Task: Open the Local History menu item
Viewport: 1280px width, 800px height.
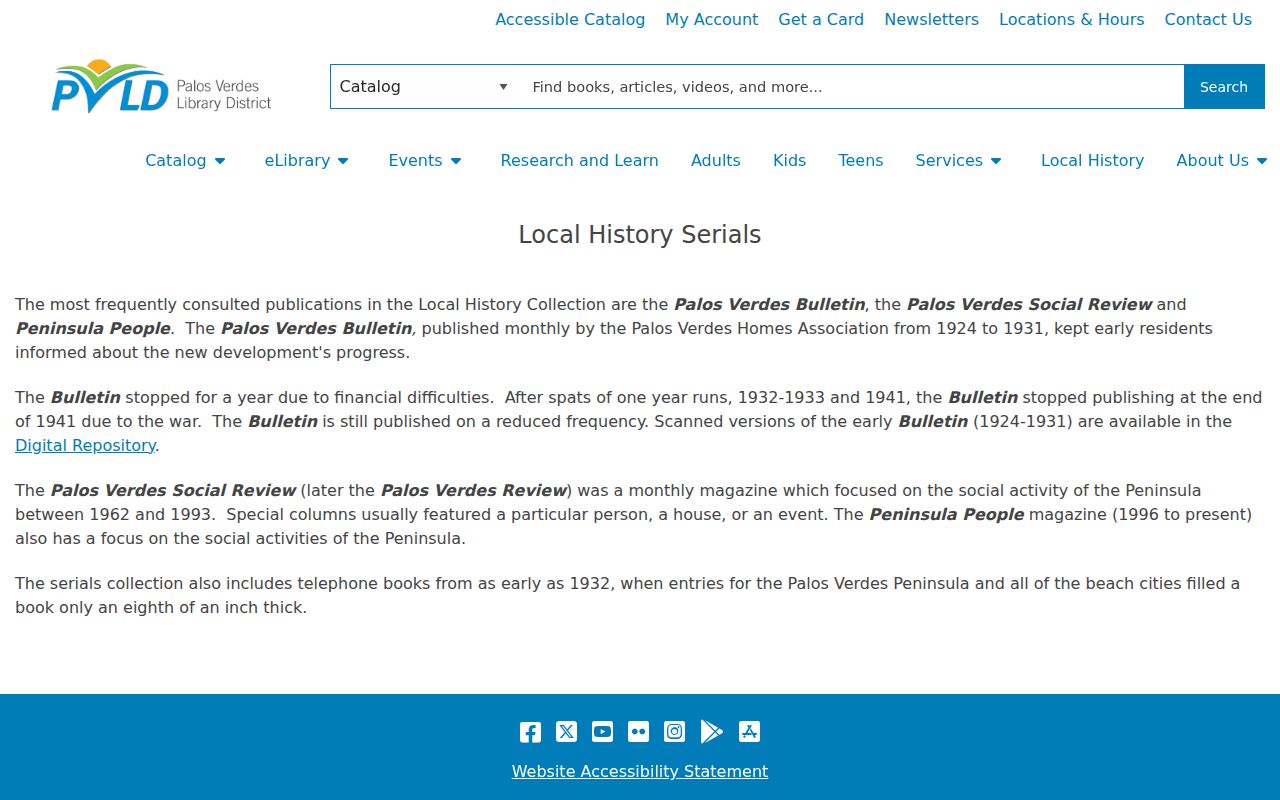Action: 1092,160
